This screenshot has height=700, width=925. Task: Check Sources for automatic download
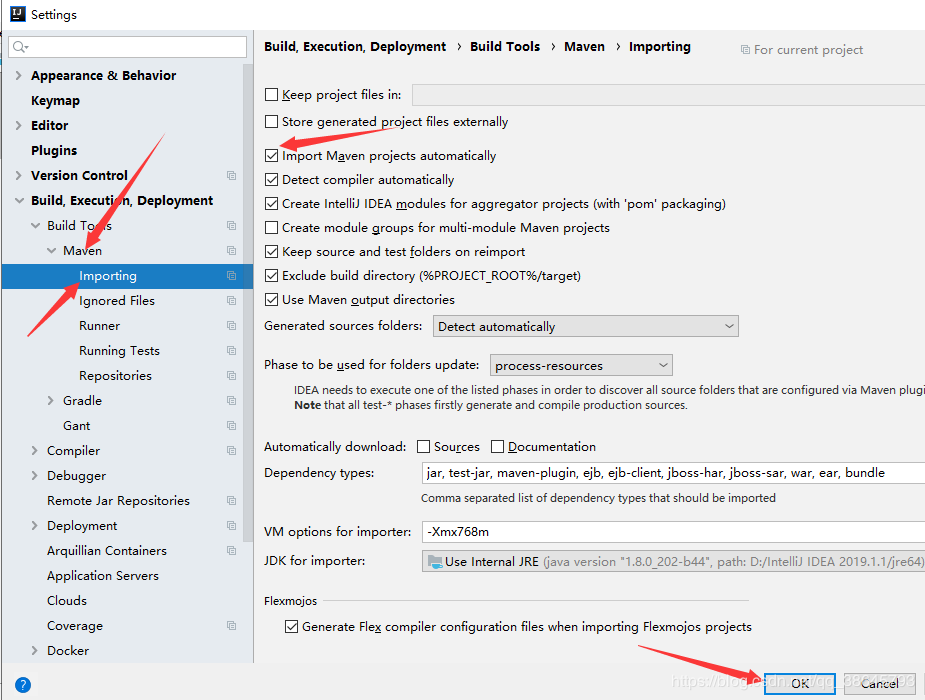coord(423,447)
